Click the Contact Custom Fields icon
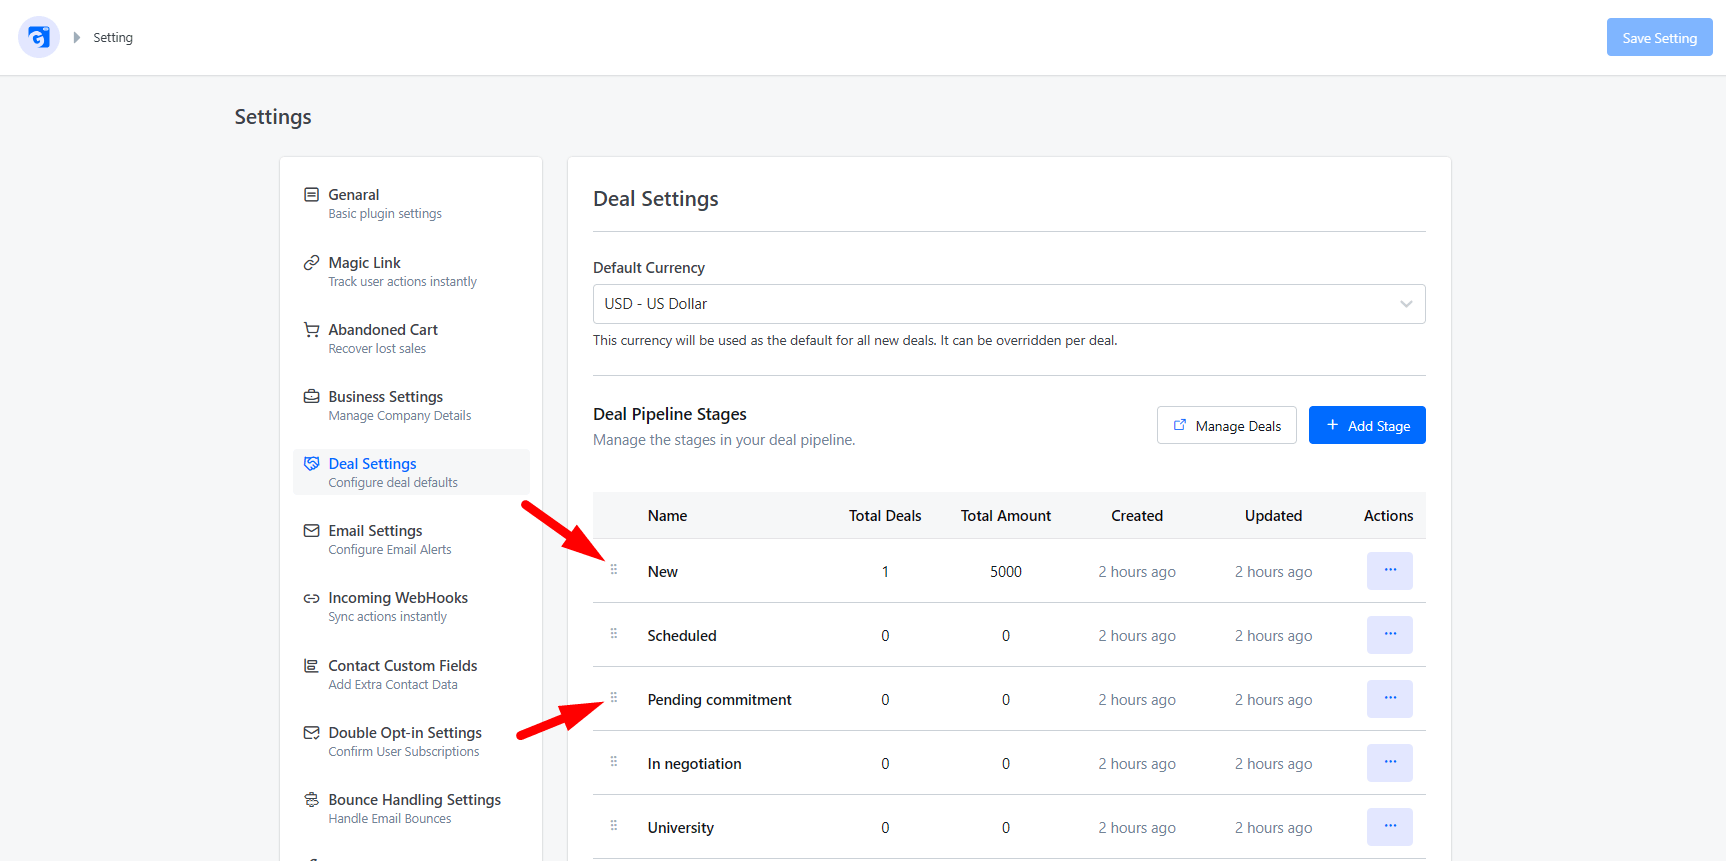Image resolution: width=1726 pixels, height=861 pixels. (x=311, y=666)
